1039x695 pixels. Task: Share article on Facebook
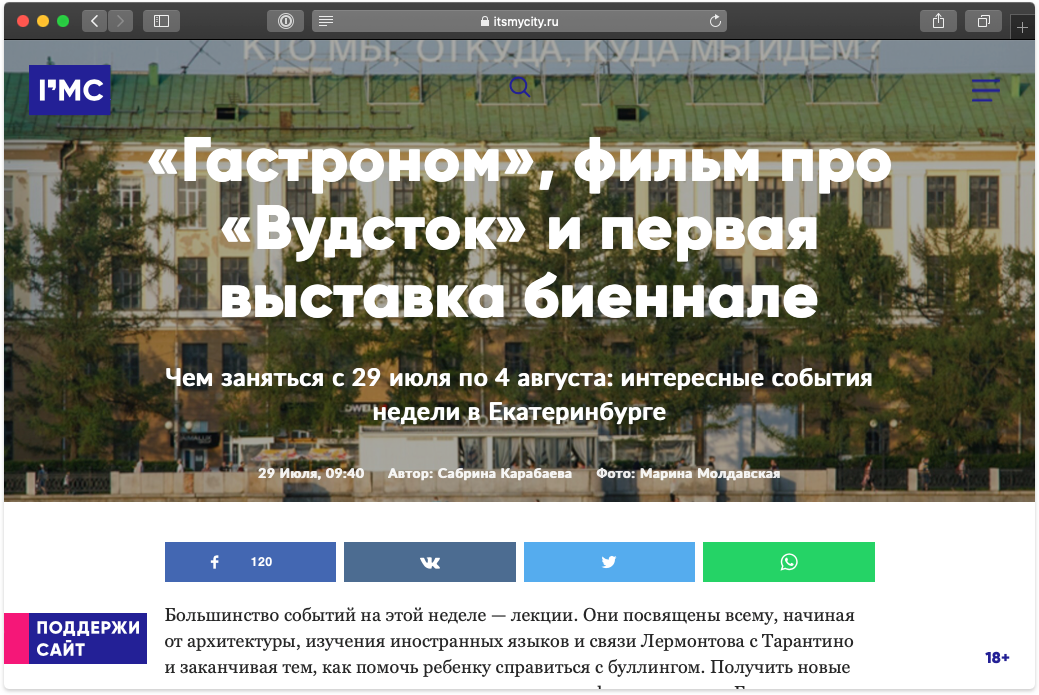[x=250, y=562]
